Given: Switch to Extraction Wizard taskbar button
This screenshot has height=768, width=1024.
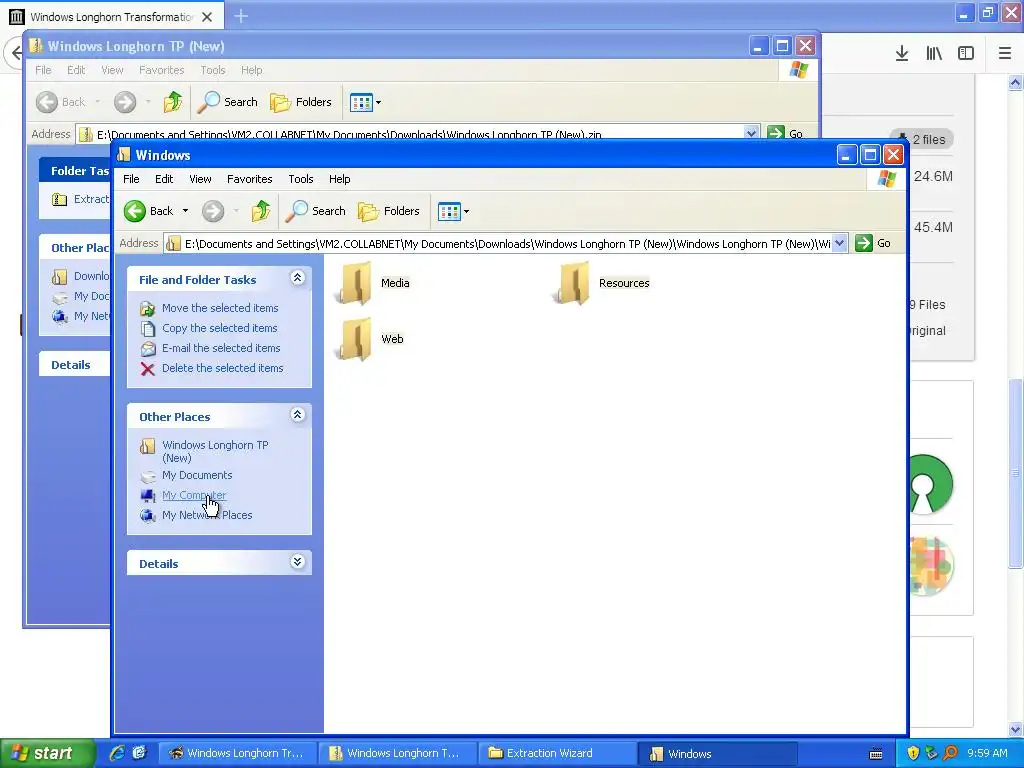Looking at the screenshot, I should pyautogui.click(x=557, y=753).
